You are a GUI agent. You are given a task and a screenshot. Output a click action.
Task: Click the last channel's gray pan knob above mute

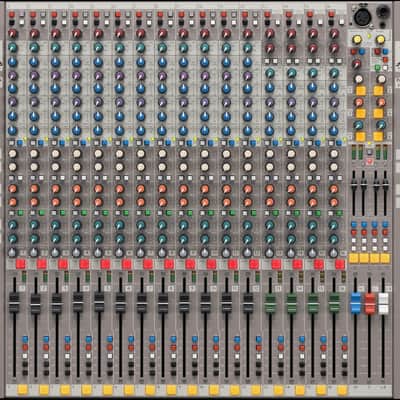pyautogui.click(x=334, y=252)
